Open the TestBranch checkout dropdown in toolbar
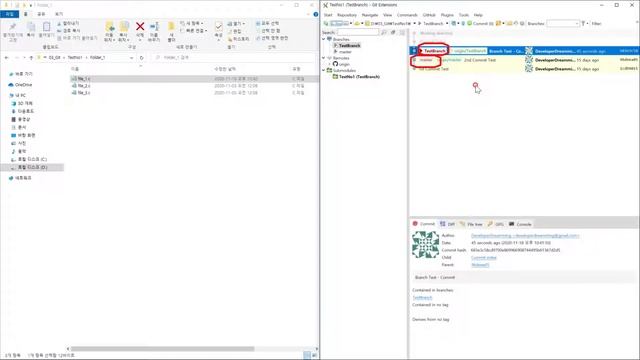This screenshot has height=360, width=640. point(447,24)
